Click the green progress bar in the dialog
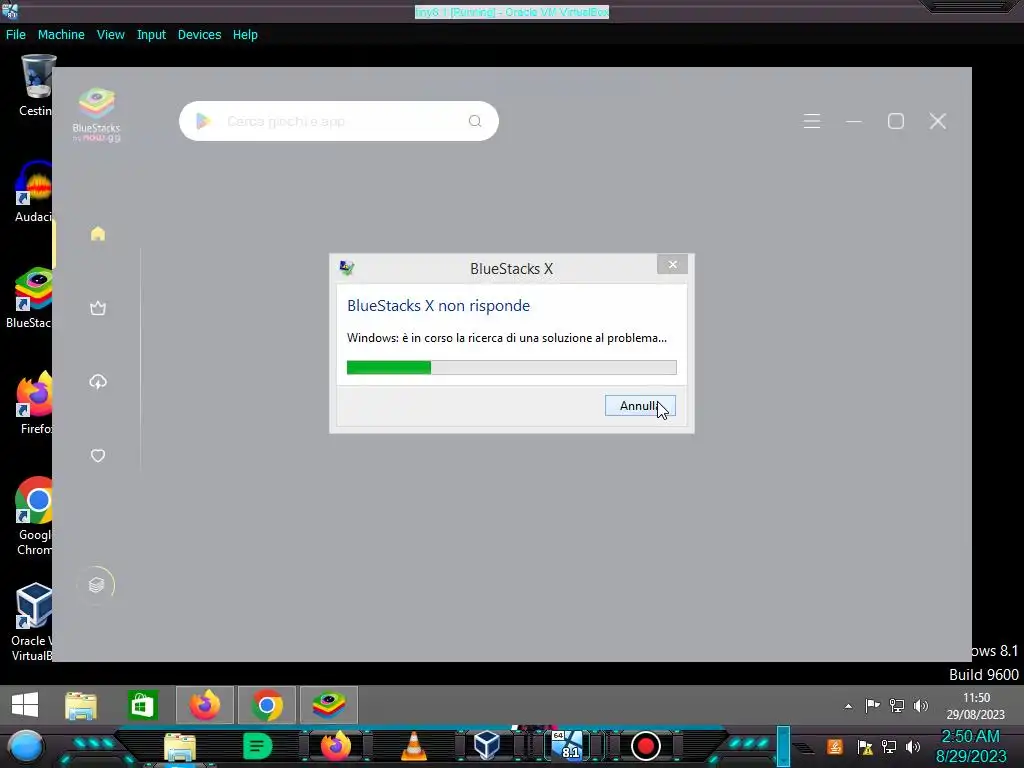1024x768 pixels. coord(511,368)
